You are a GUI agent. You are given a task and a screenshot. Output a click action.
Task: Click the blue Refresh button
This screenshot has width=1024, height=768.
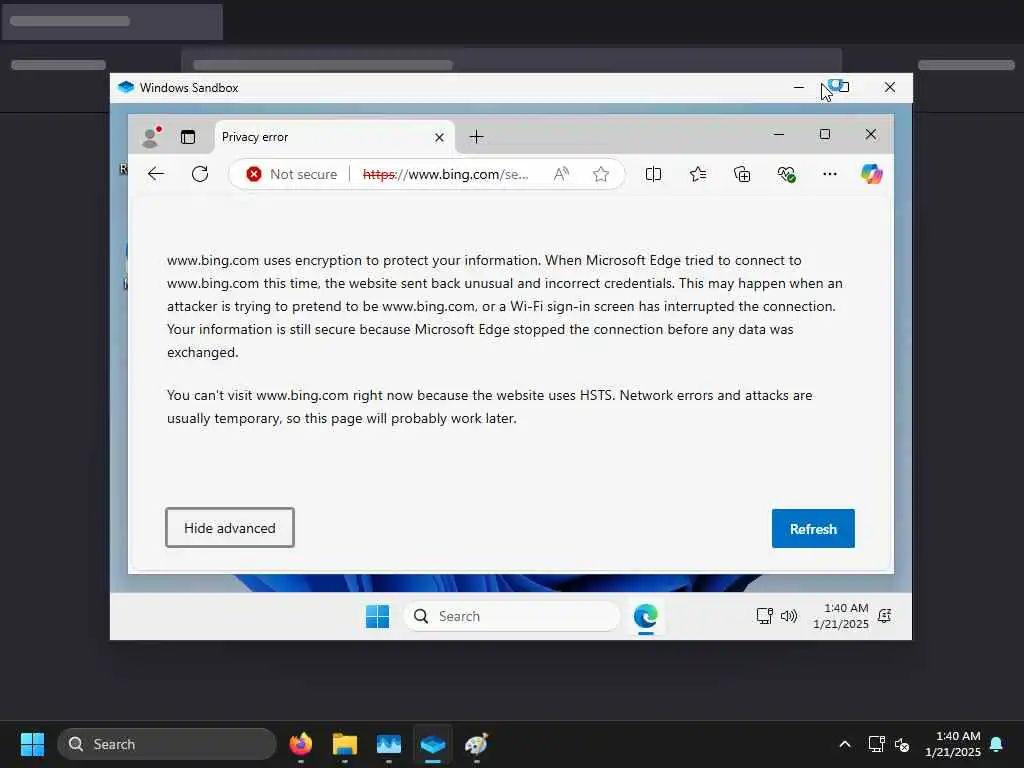(x=813, y=528)
